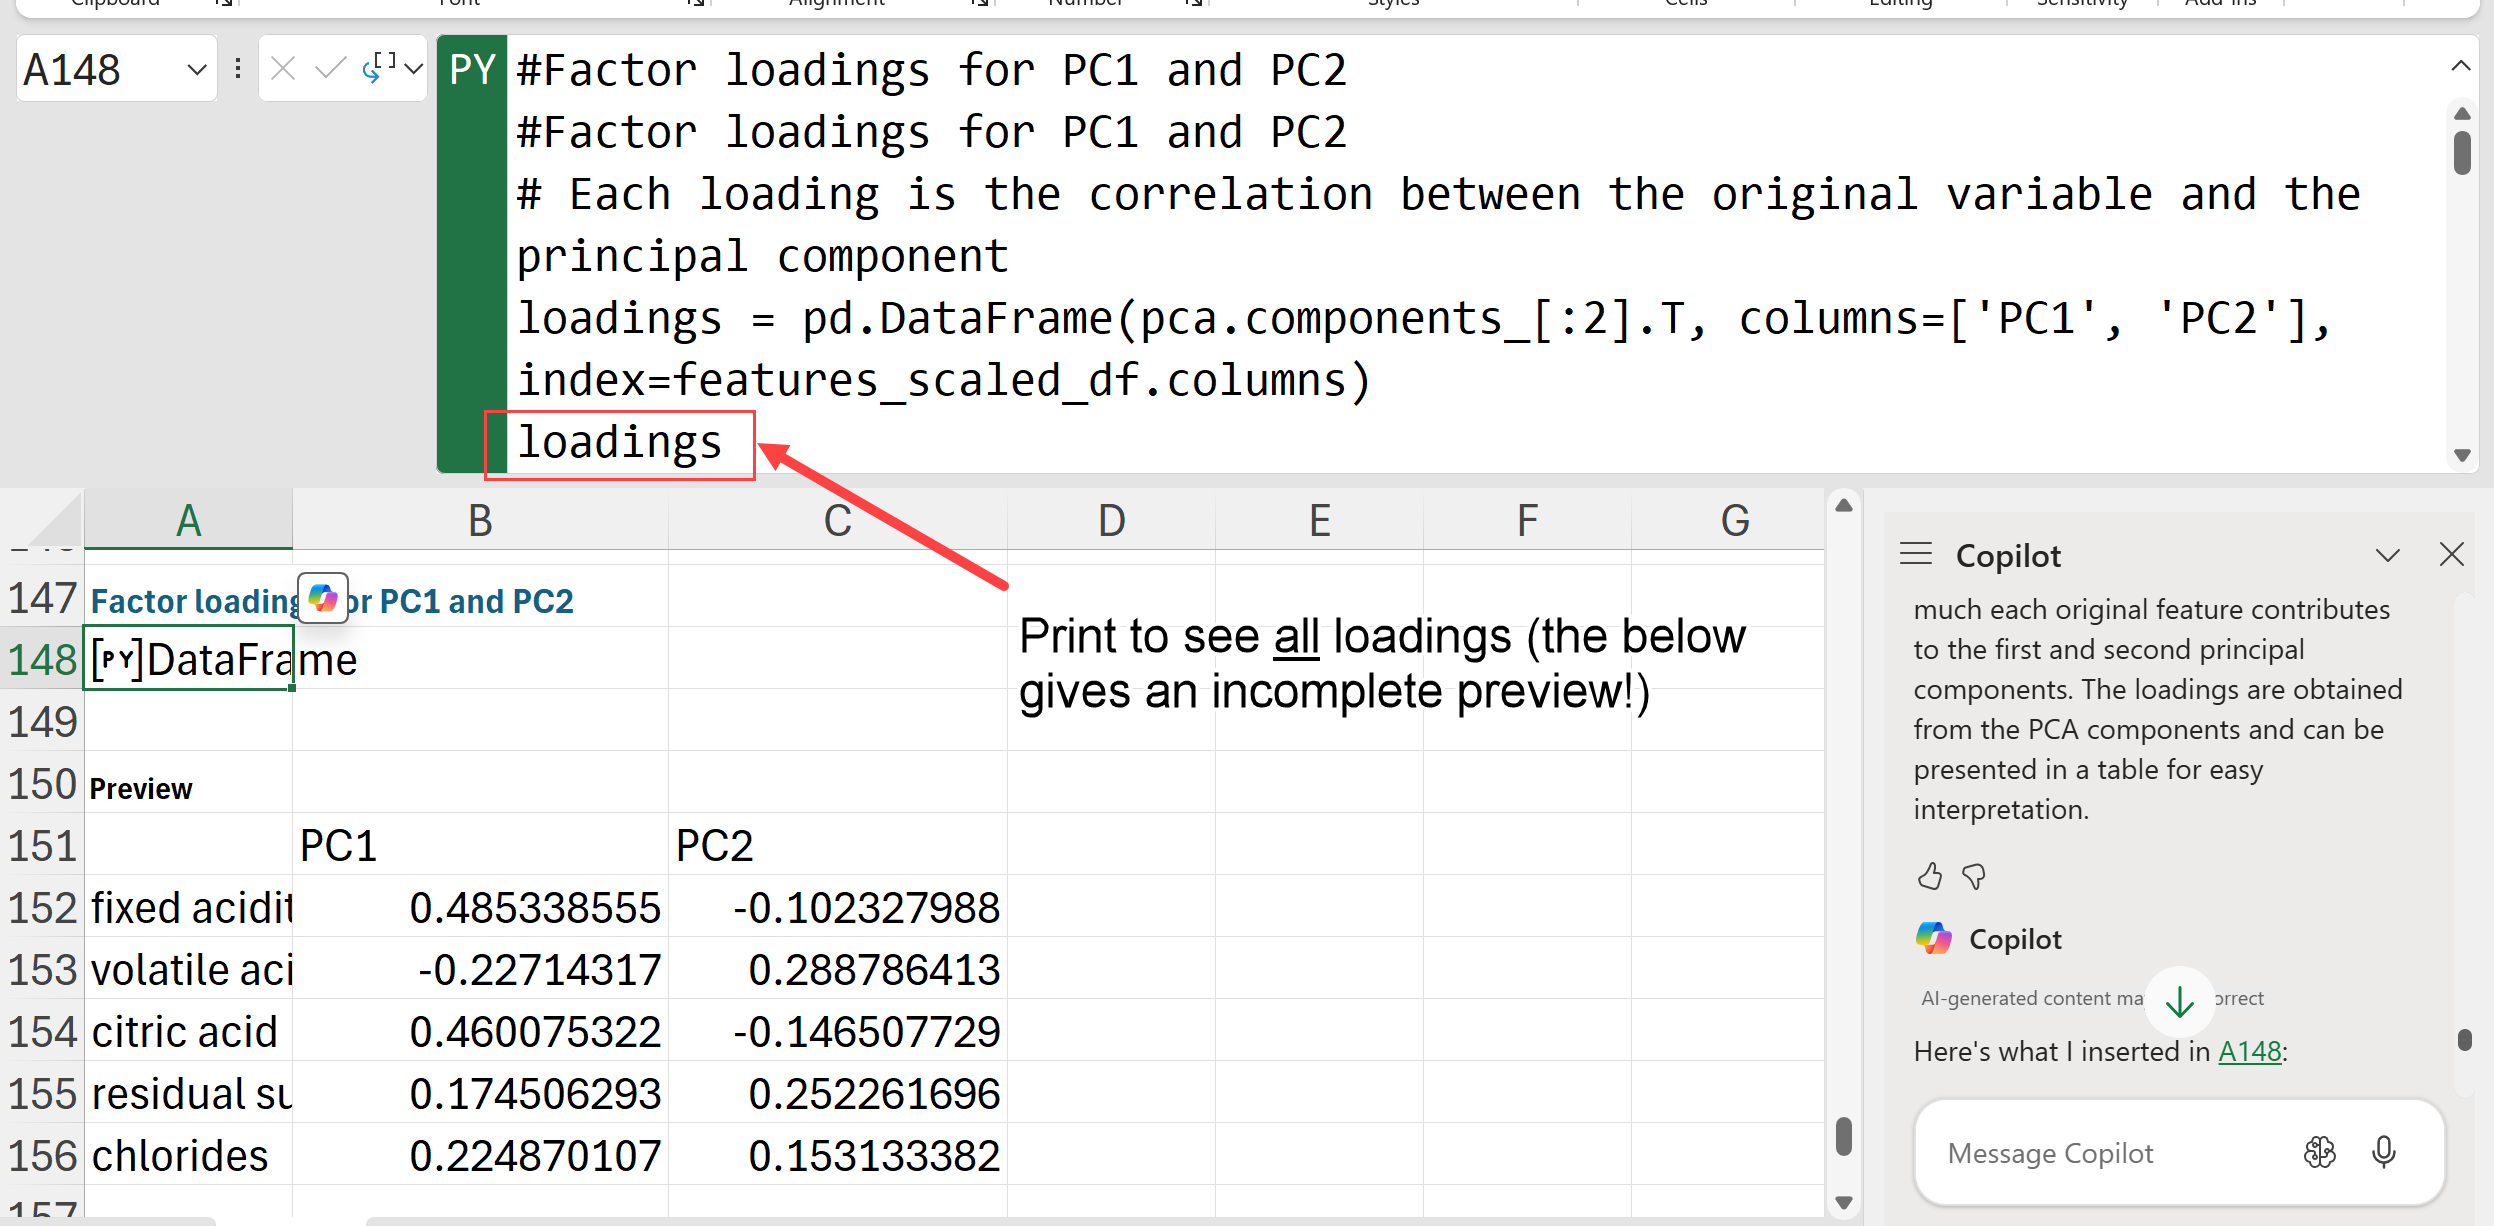
Task: Collapse the Copilot pane chevron
Action: coord(2388,555)
